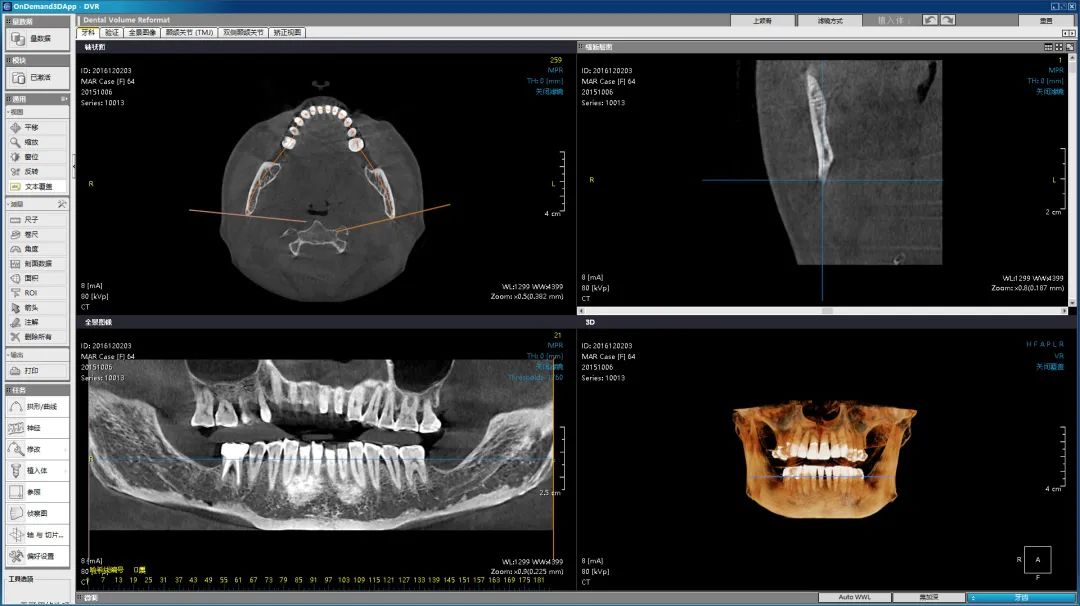Open the 参照 task in the task panel
Screen dimensions: 1080x606
[37, 492]
